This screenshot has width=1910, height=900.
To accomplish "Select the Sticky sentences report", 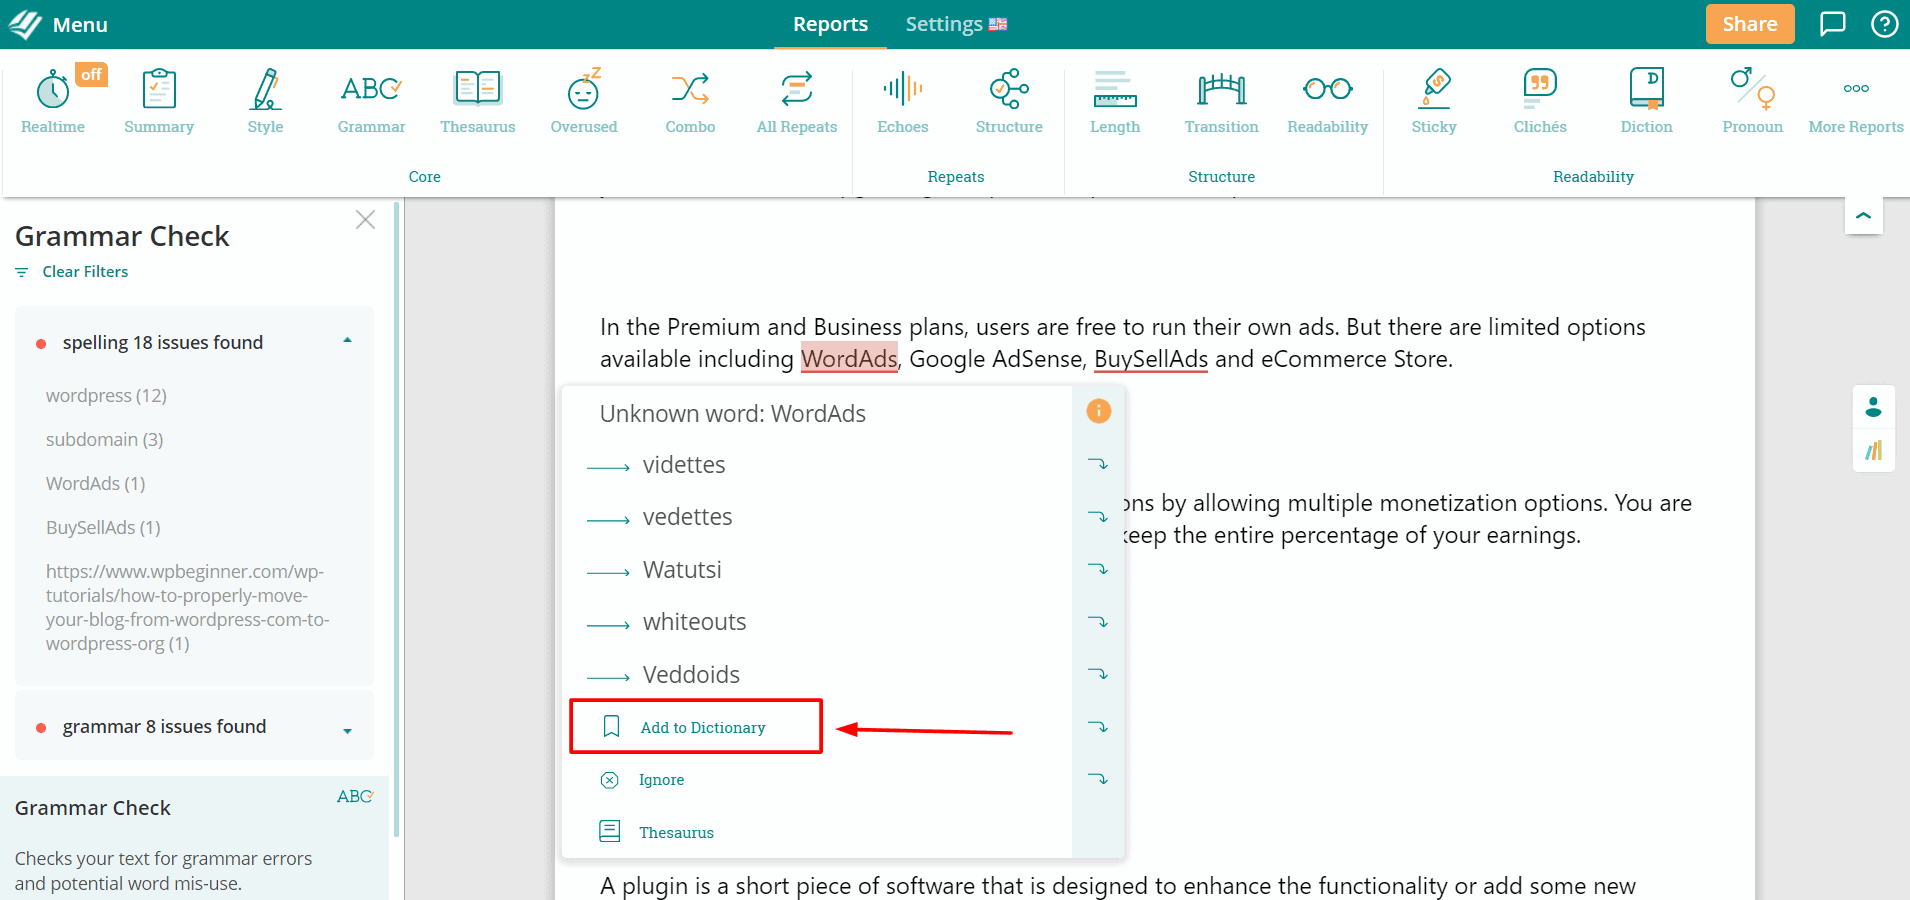I will [1433, 101].
